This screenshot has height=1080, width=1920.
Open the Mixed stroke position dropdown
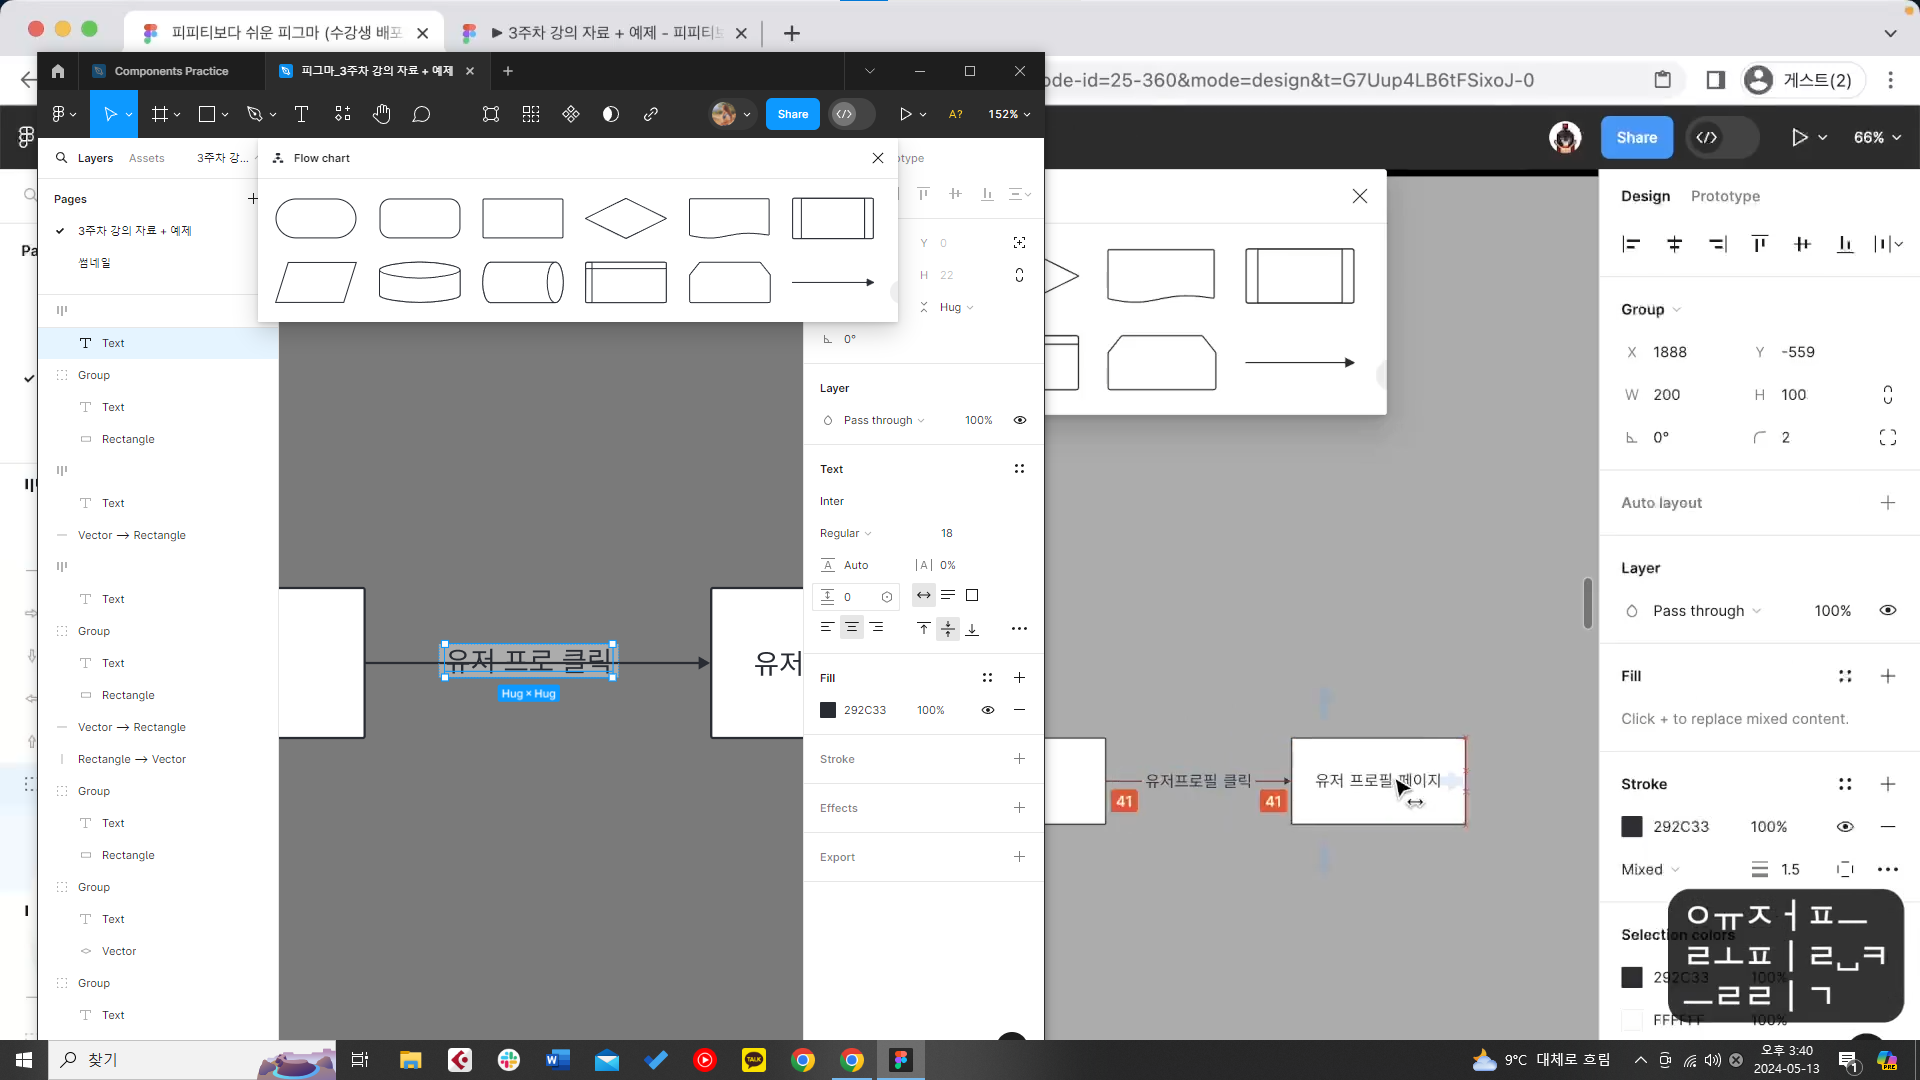[1650, 870]
